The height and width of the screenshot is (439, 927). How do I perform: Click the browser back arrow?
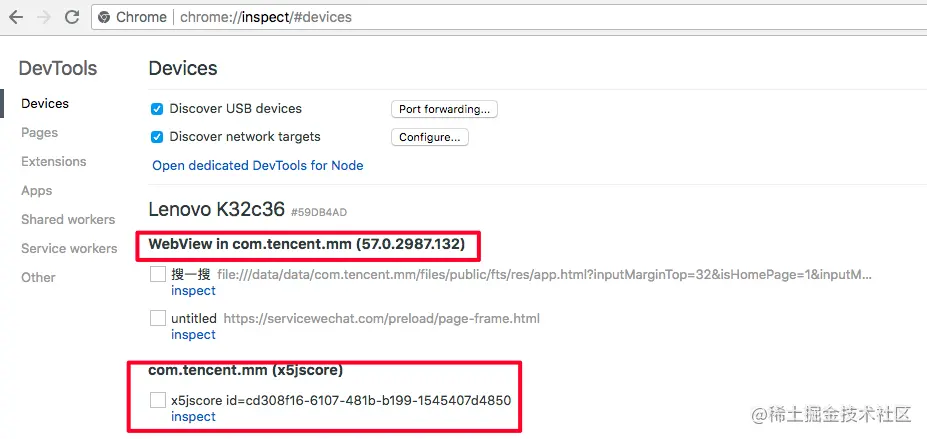16,17
